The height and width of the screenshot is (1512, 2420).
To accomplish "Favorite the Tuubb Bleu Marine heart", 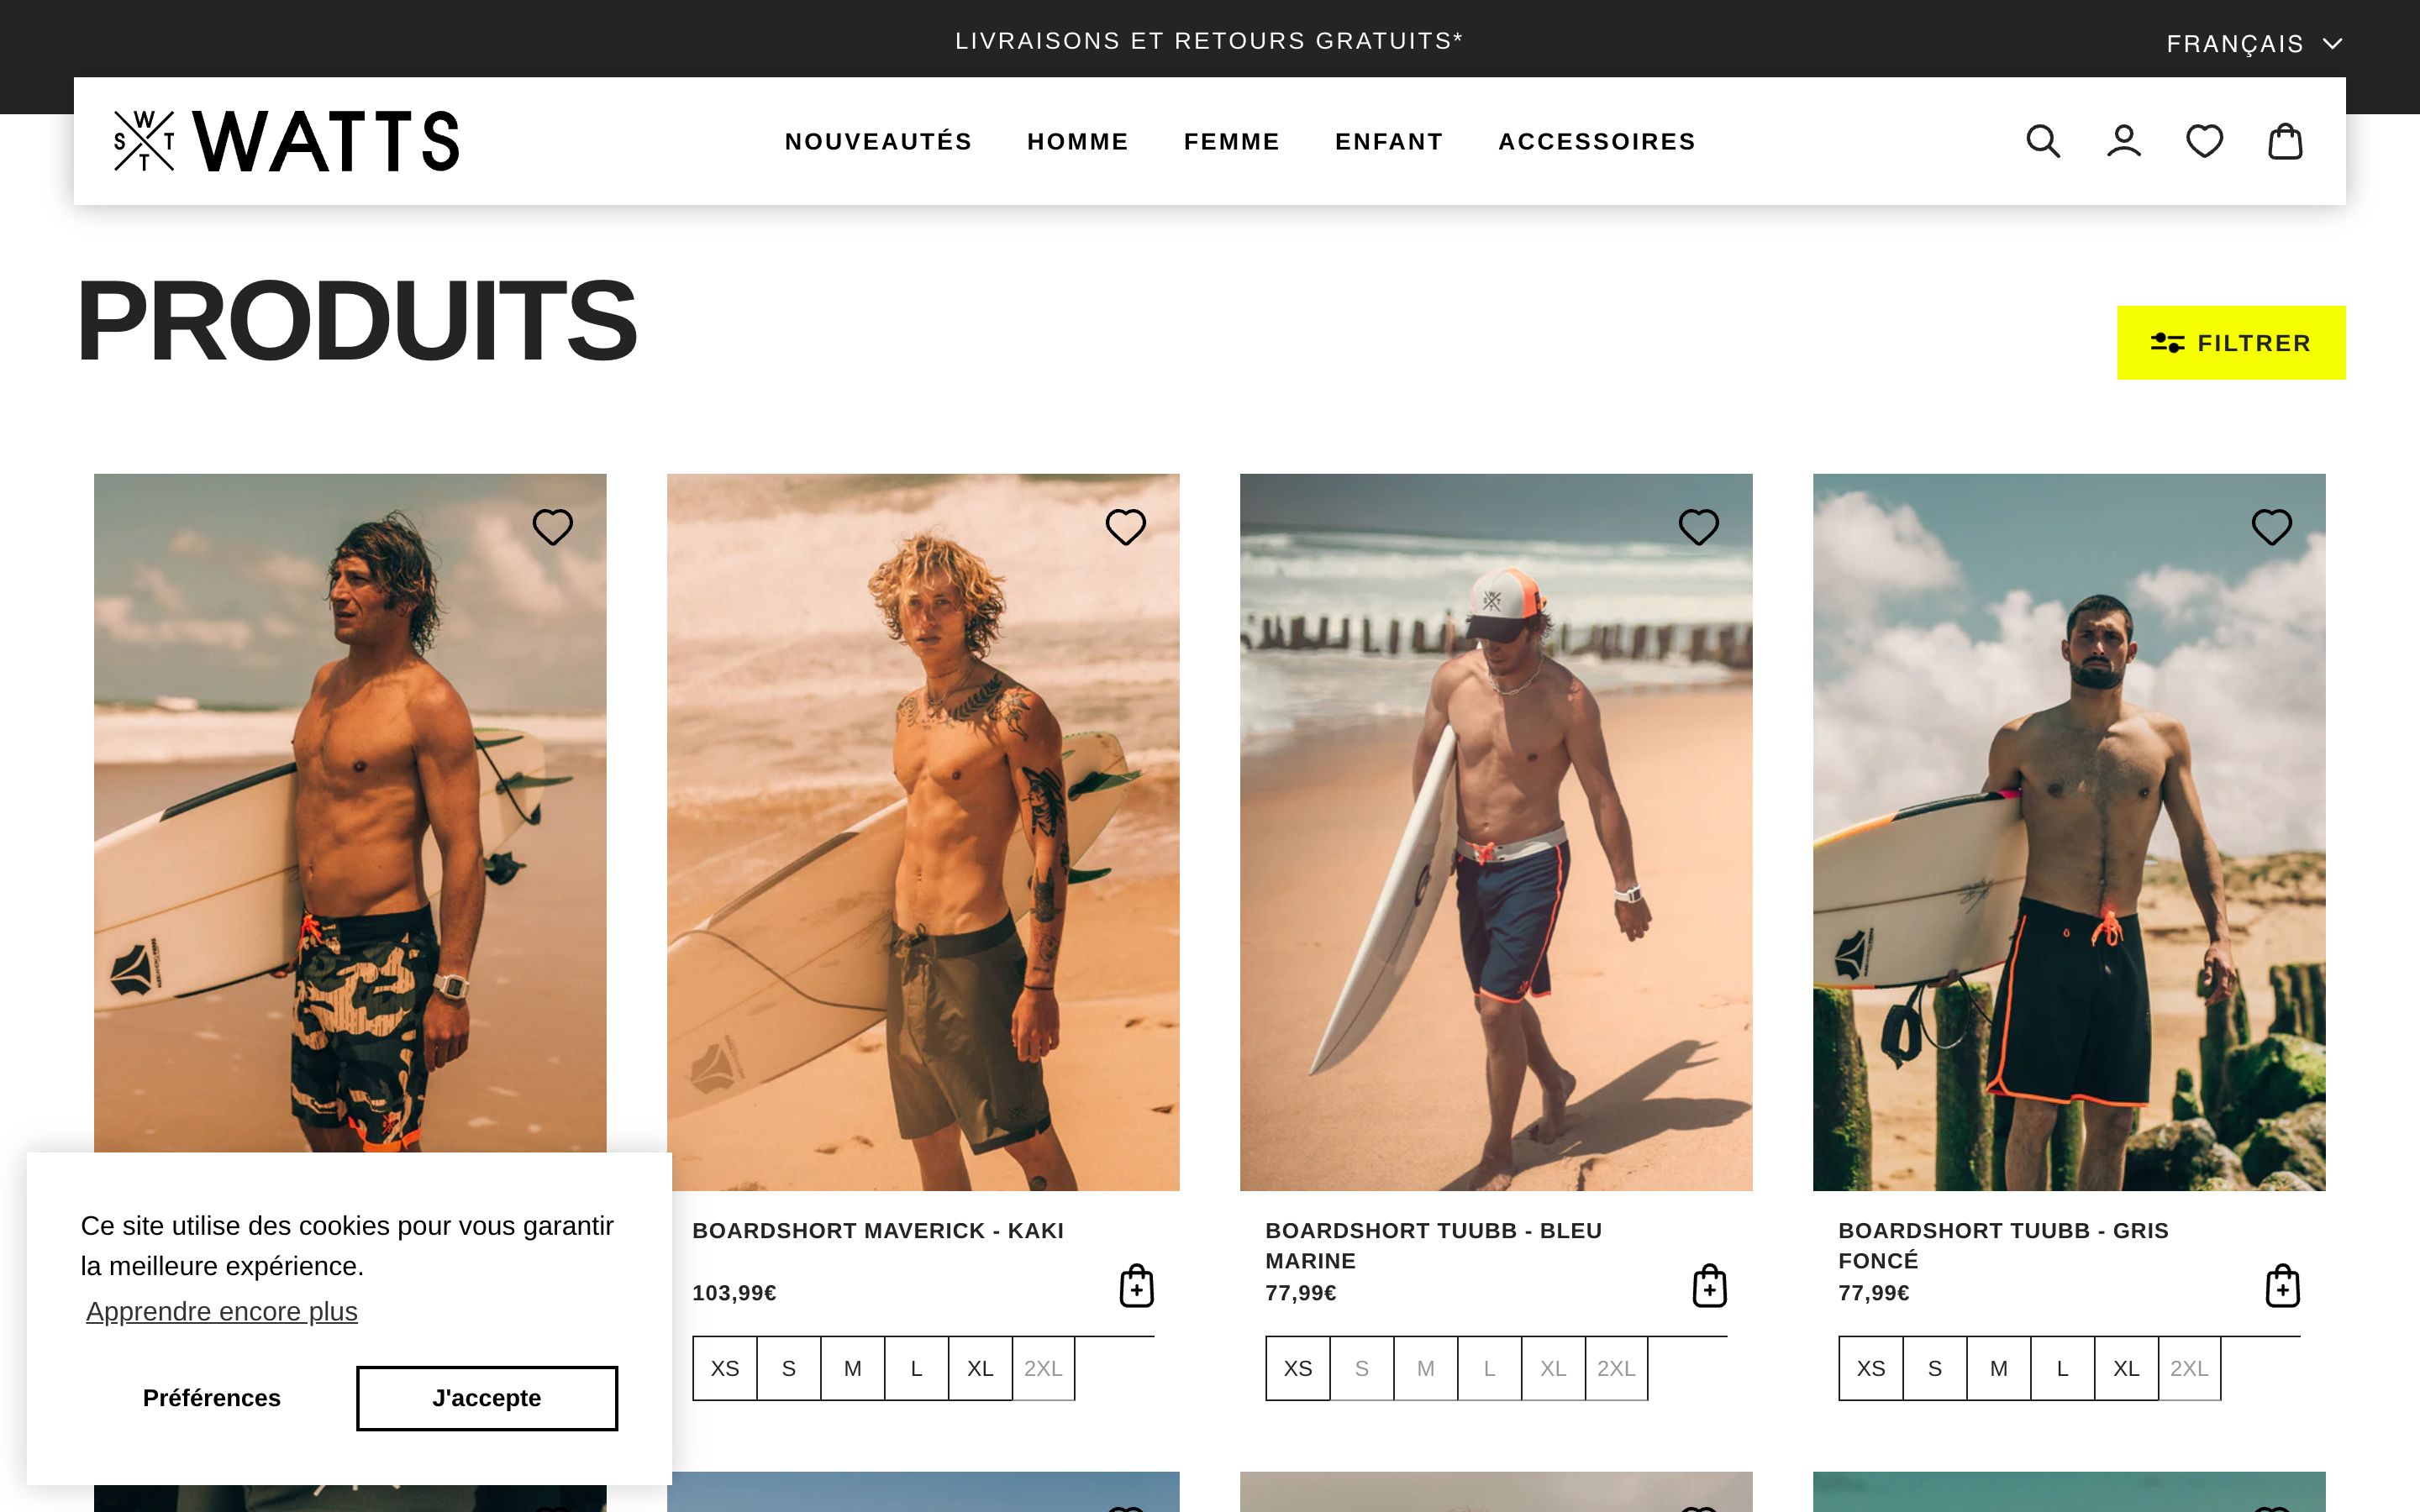I will (x=1698, y=527).
